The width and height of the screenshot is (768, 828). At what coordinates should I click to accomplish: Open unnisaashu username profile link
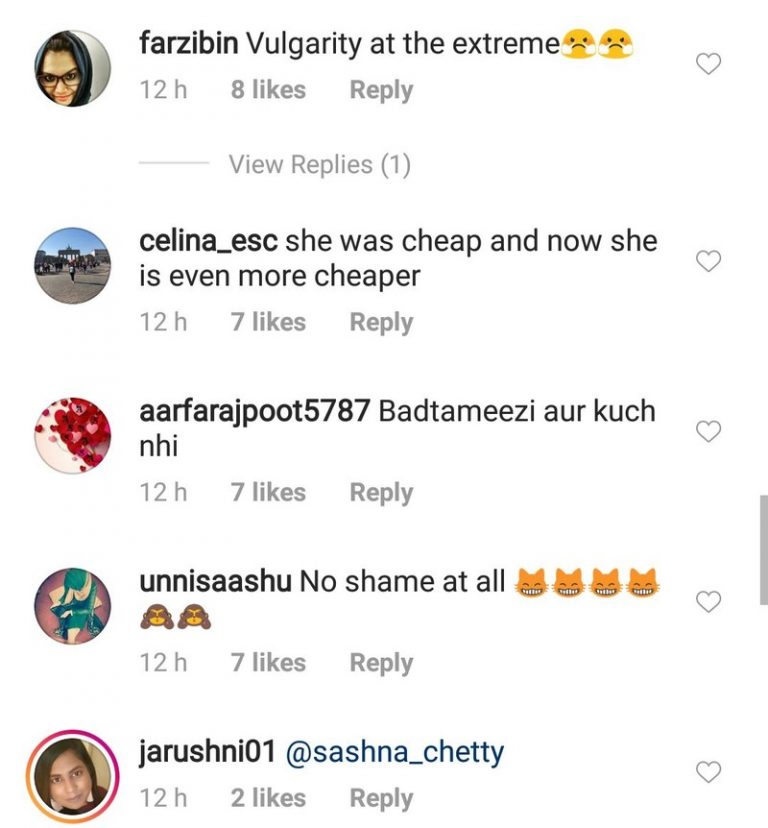(216, 581)
